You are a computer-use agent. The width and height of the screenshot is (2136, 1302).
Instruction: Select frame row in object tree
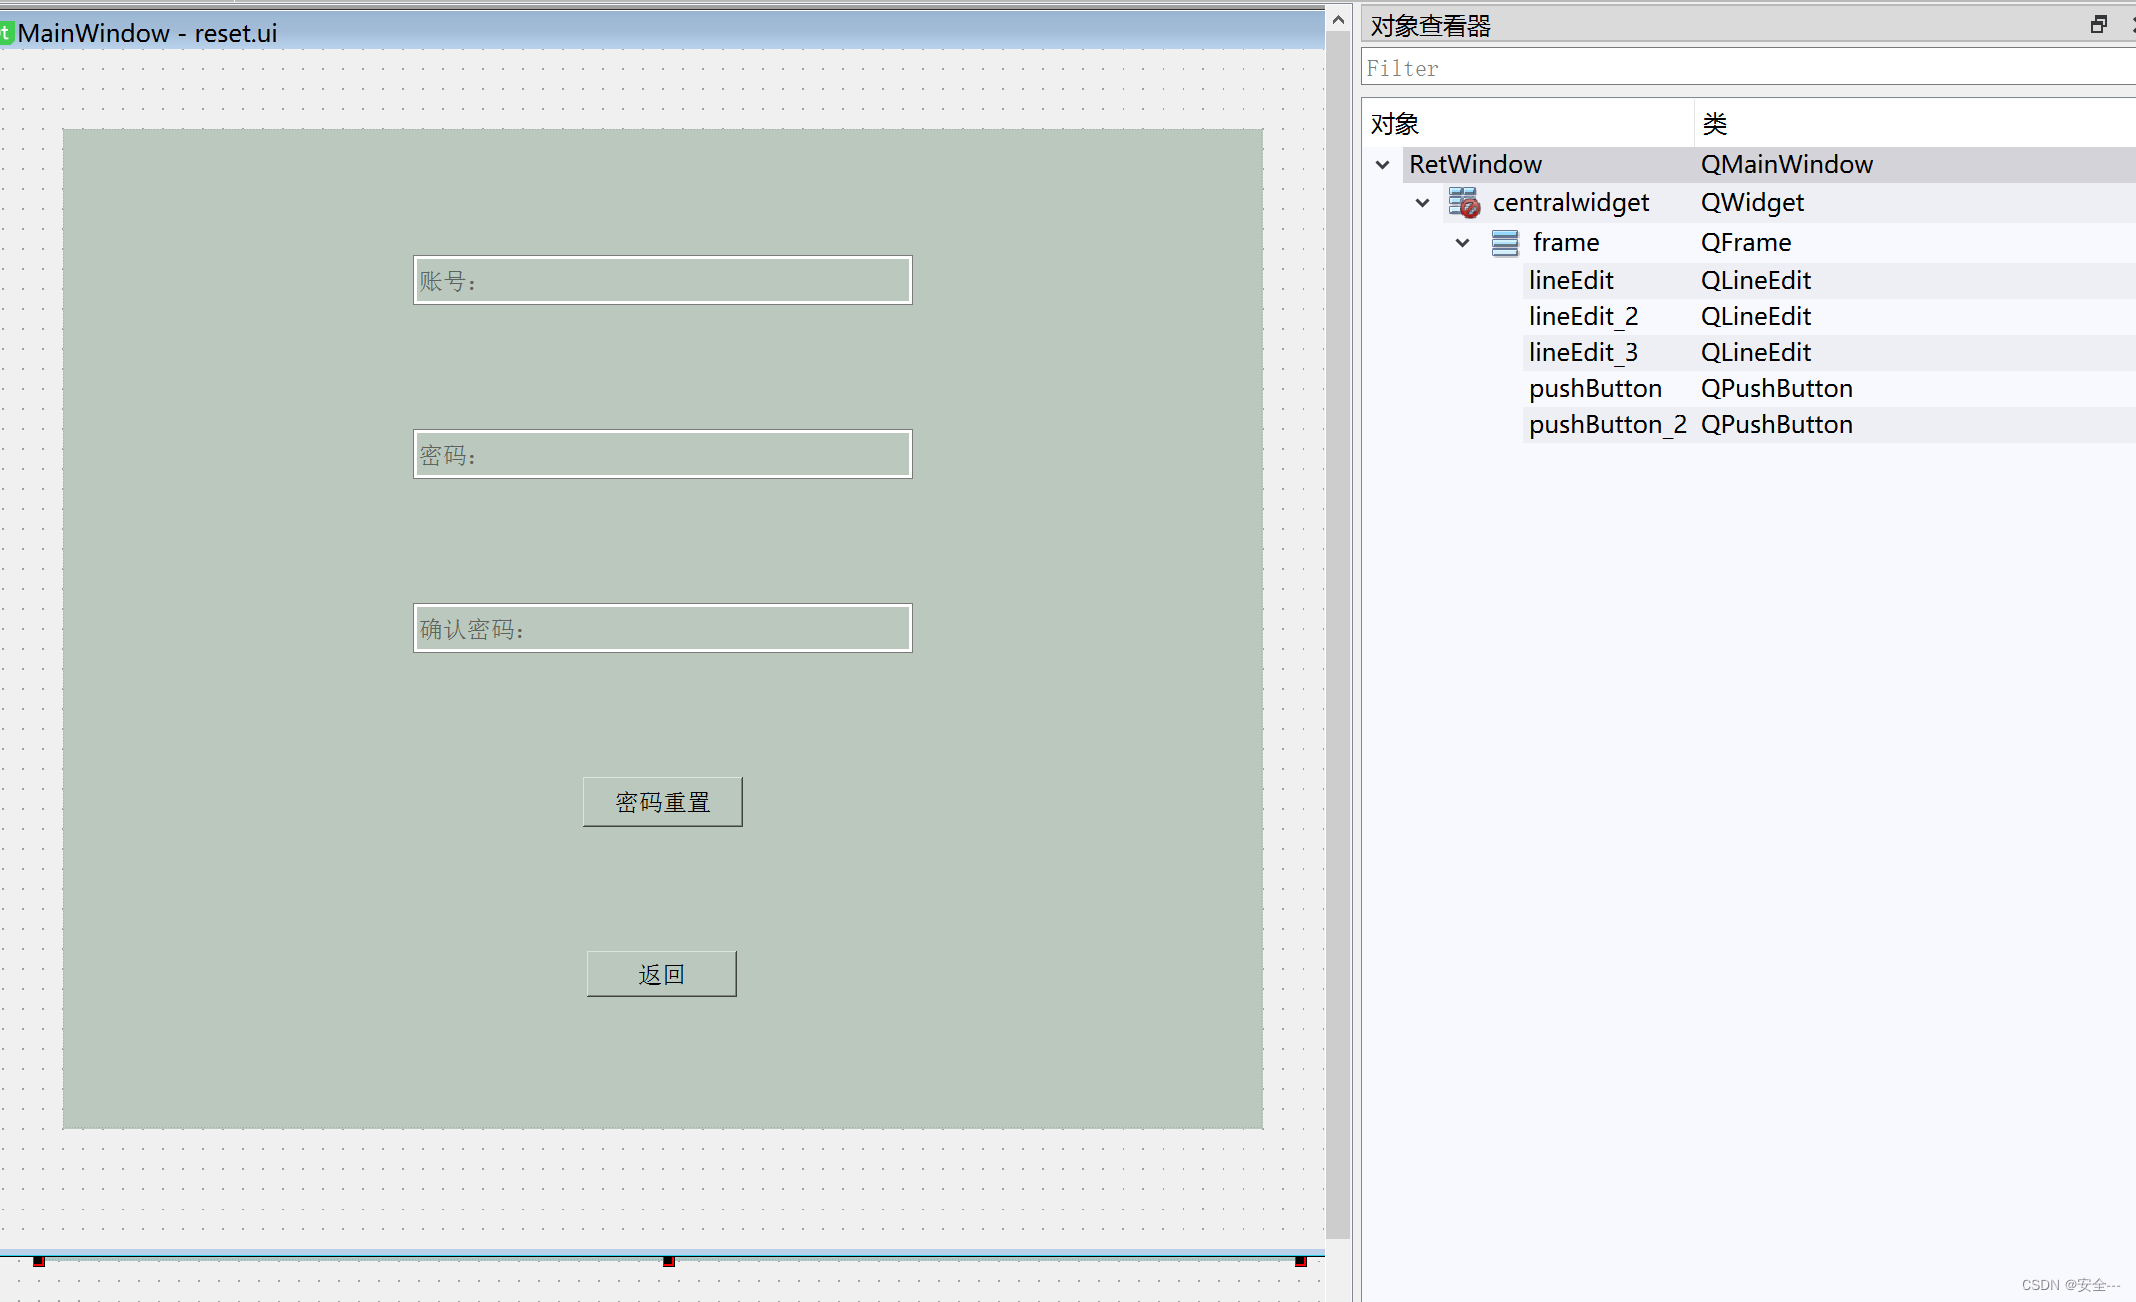click(1565, 243)
